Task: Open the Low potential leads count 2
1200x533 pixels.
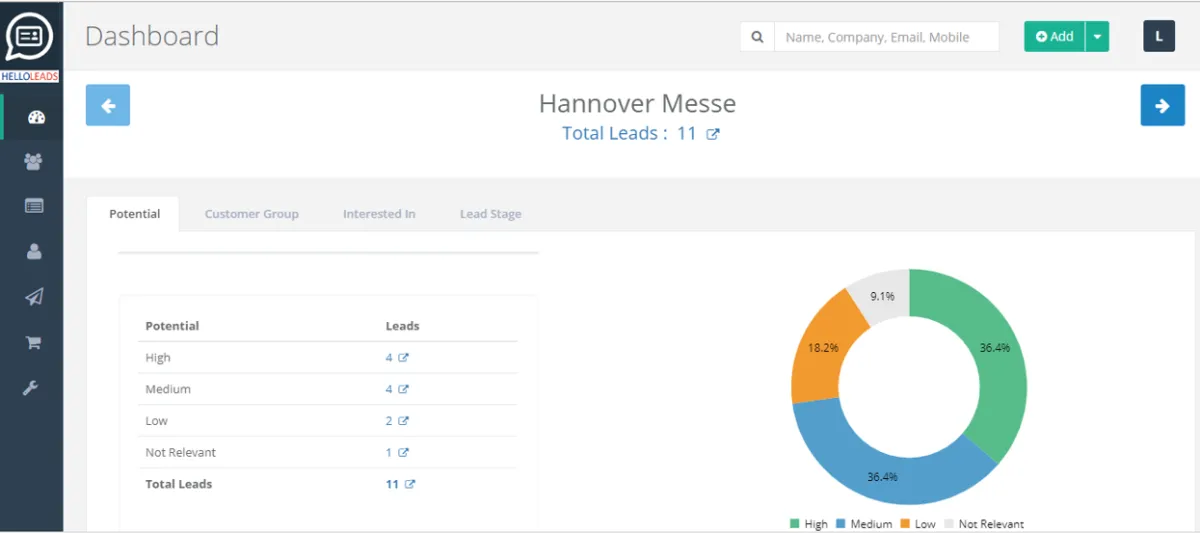Action: click(x=389, y=421)
